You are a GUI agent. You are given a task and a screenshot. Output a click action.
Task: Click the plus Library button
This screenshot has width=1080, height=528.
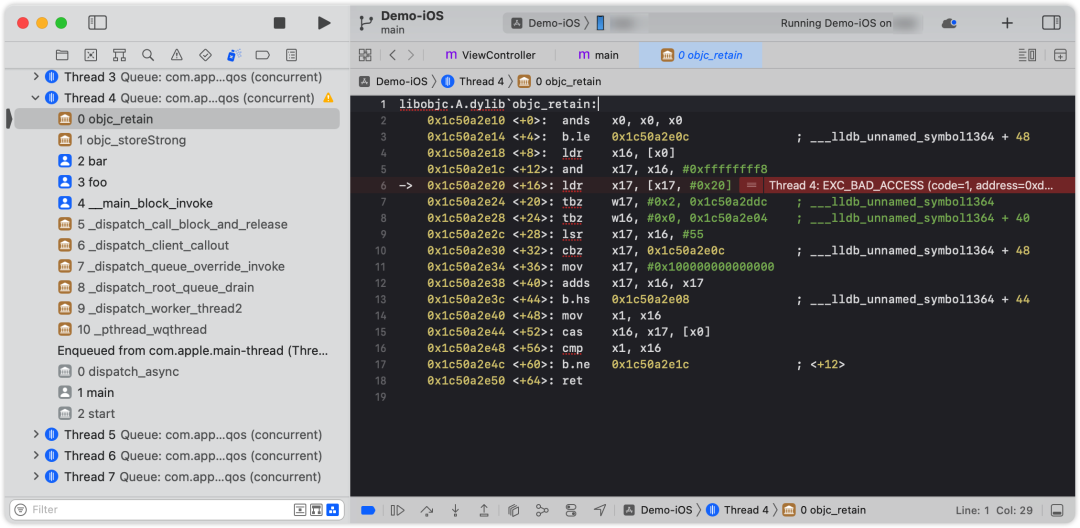(1007, 23)
